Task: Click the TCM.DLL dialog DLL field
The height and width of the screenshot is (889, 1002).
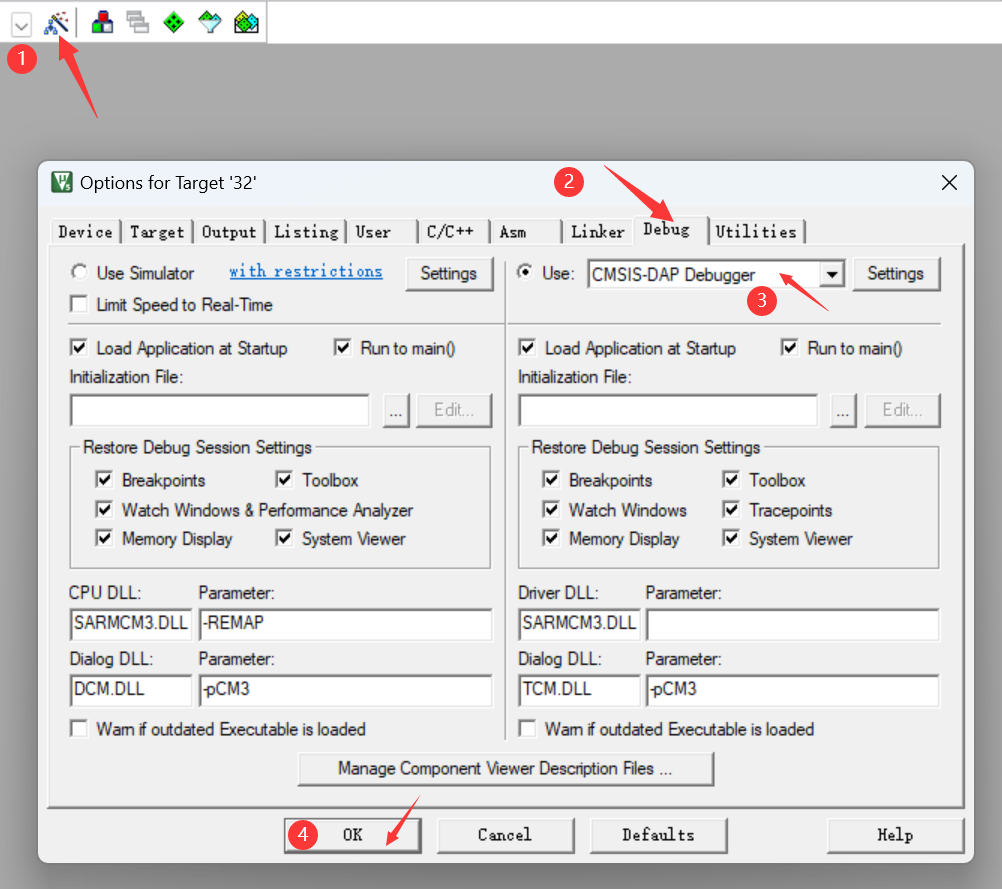Action: click(580, 690)
